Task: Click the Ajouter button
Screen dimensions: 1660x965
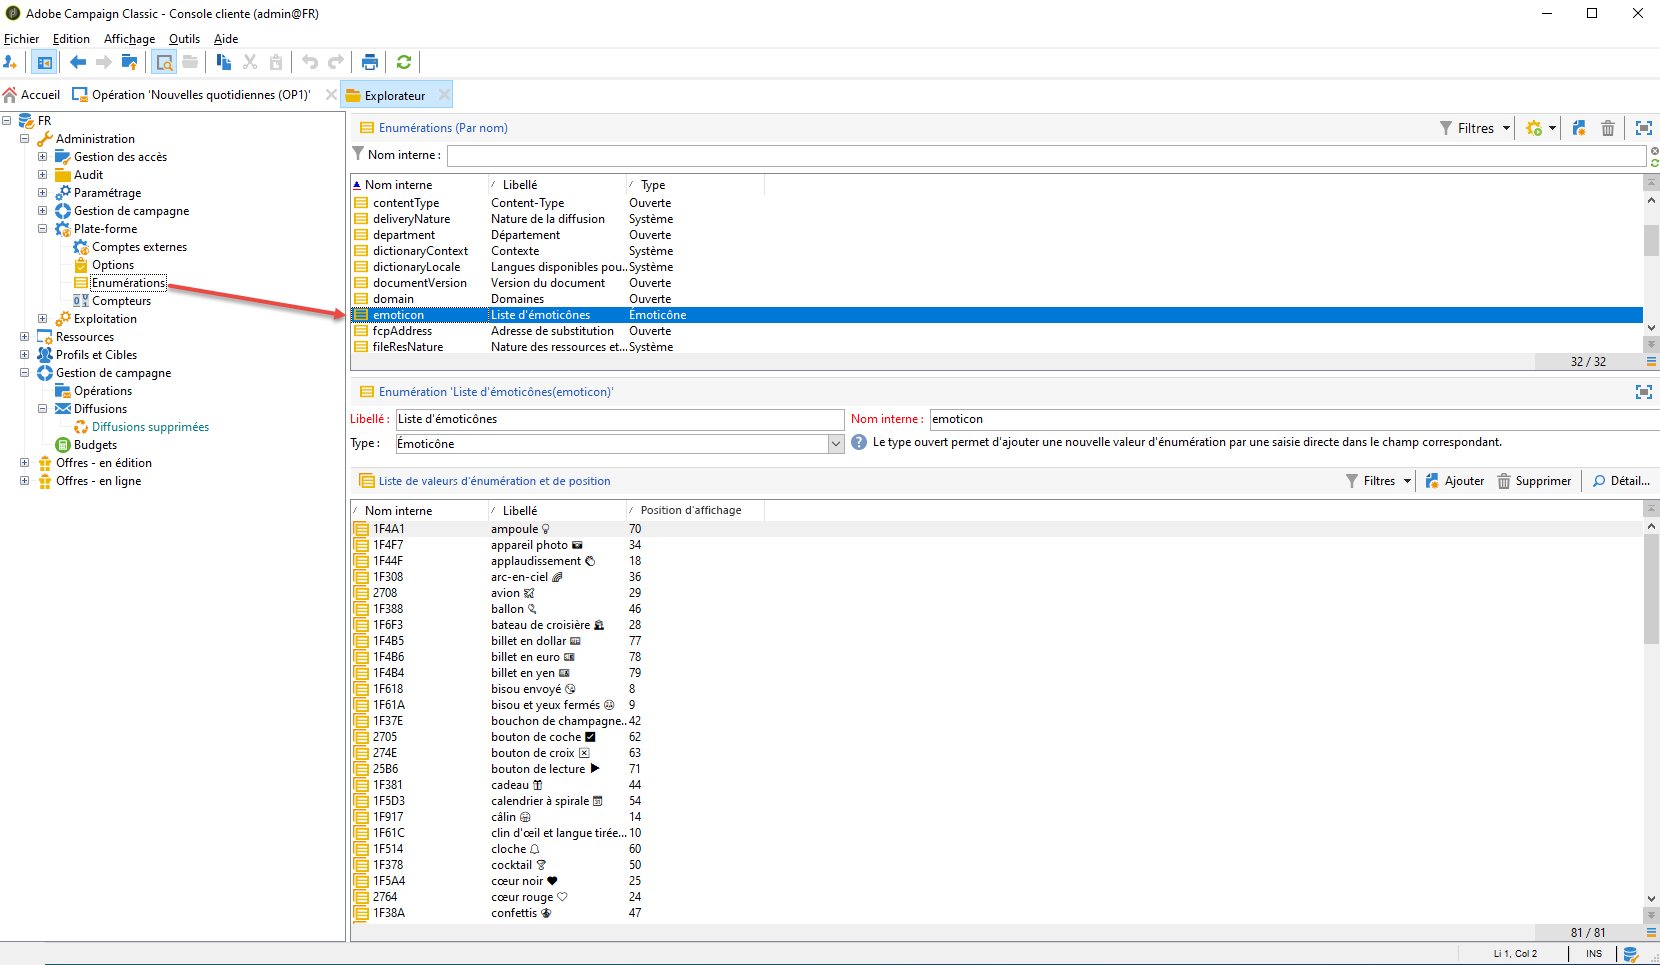Action: click(1455, 481)
